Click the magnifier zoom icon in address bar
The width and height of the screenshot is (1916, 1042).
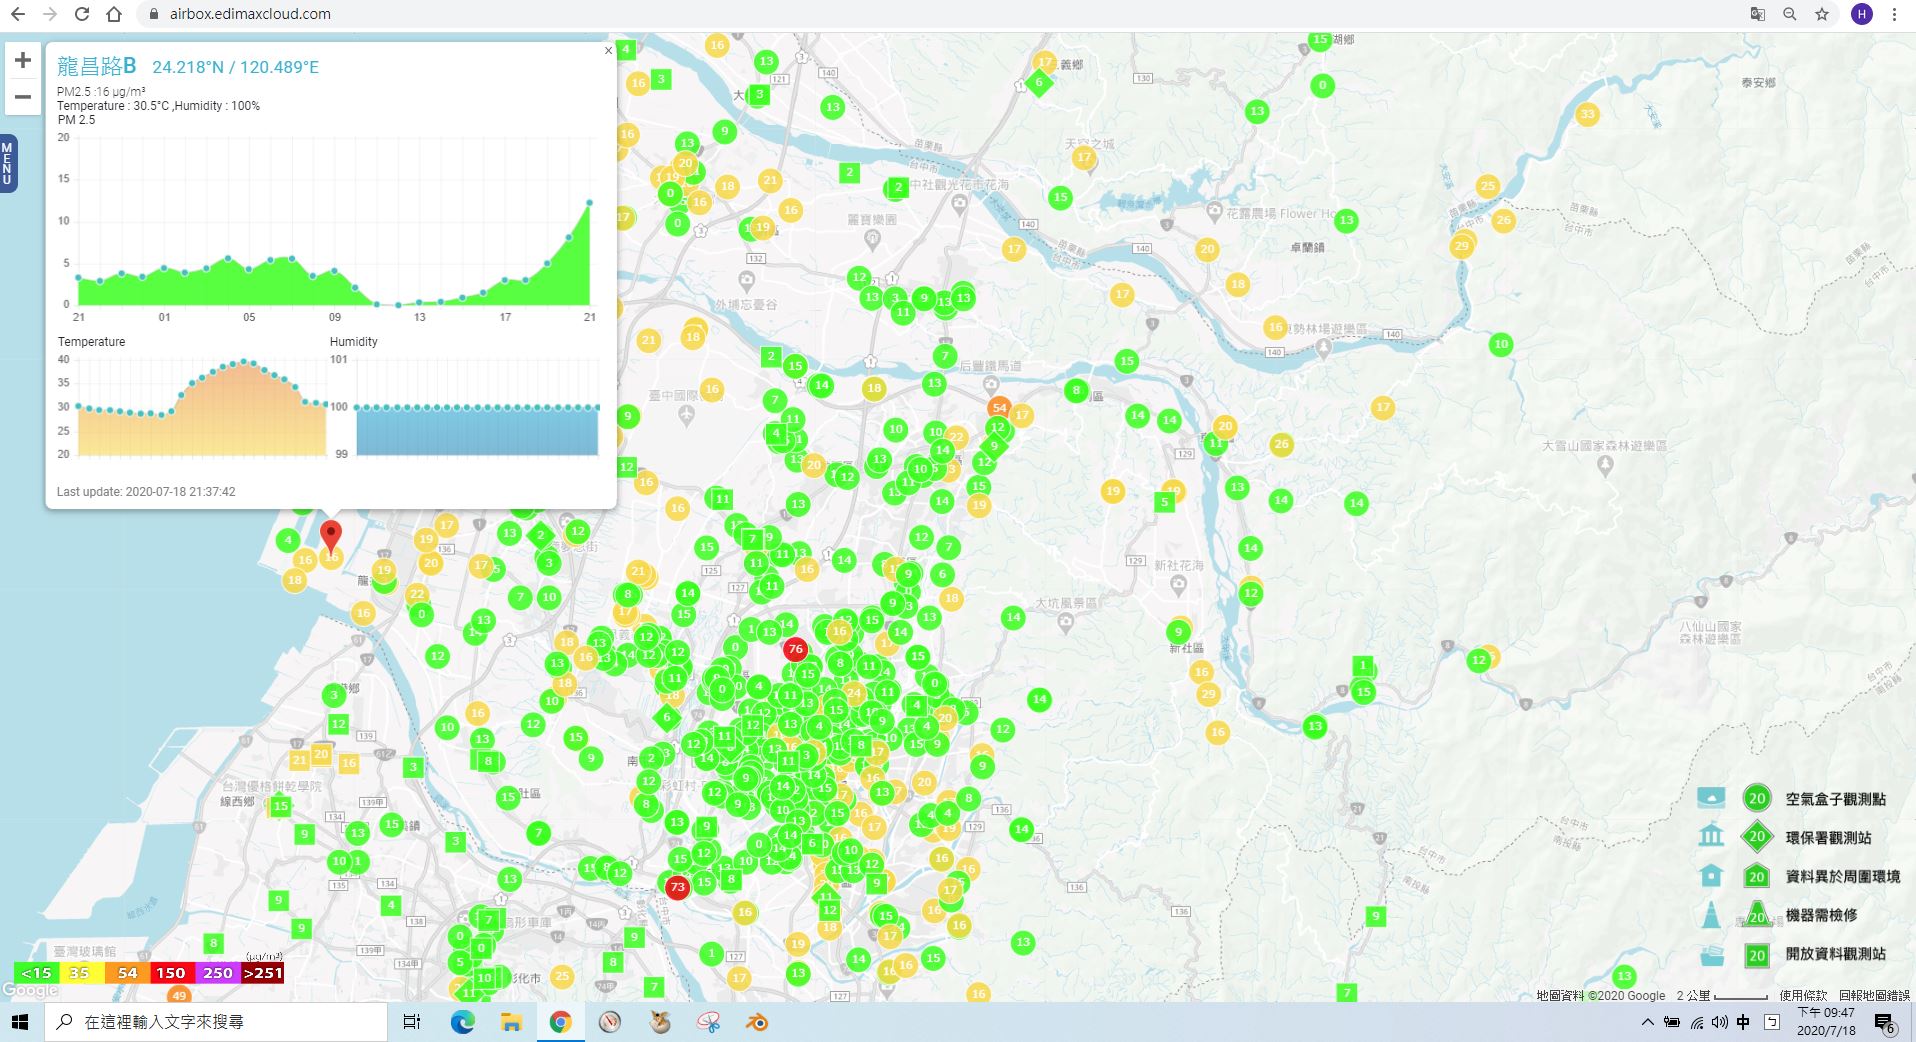click(1790, 14)
